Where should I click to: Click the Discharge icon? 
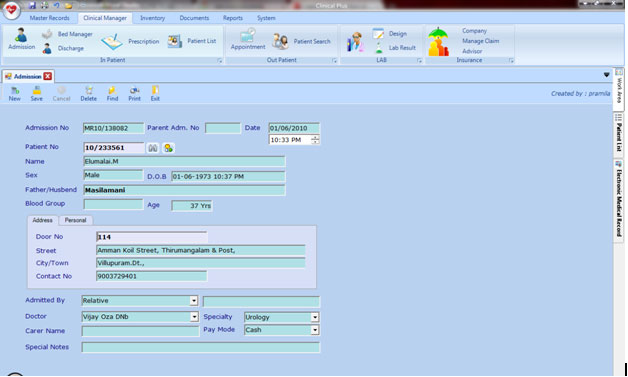click(63, 48)
